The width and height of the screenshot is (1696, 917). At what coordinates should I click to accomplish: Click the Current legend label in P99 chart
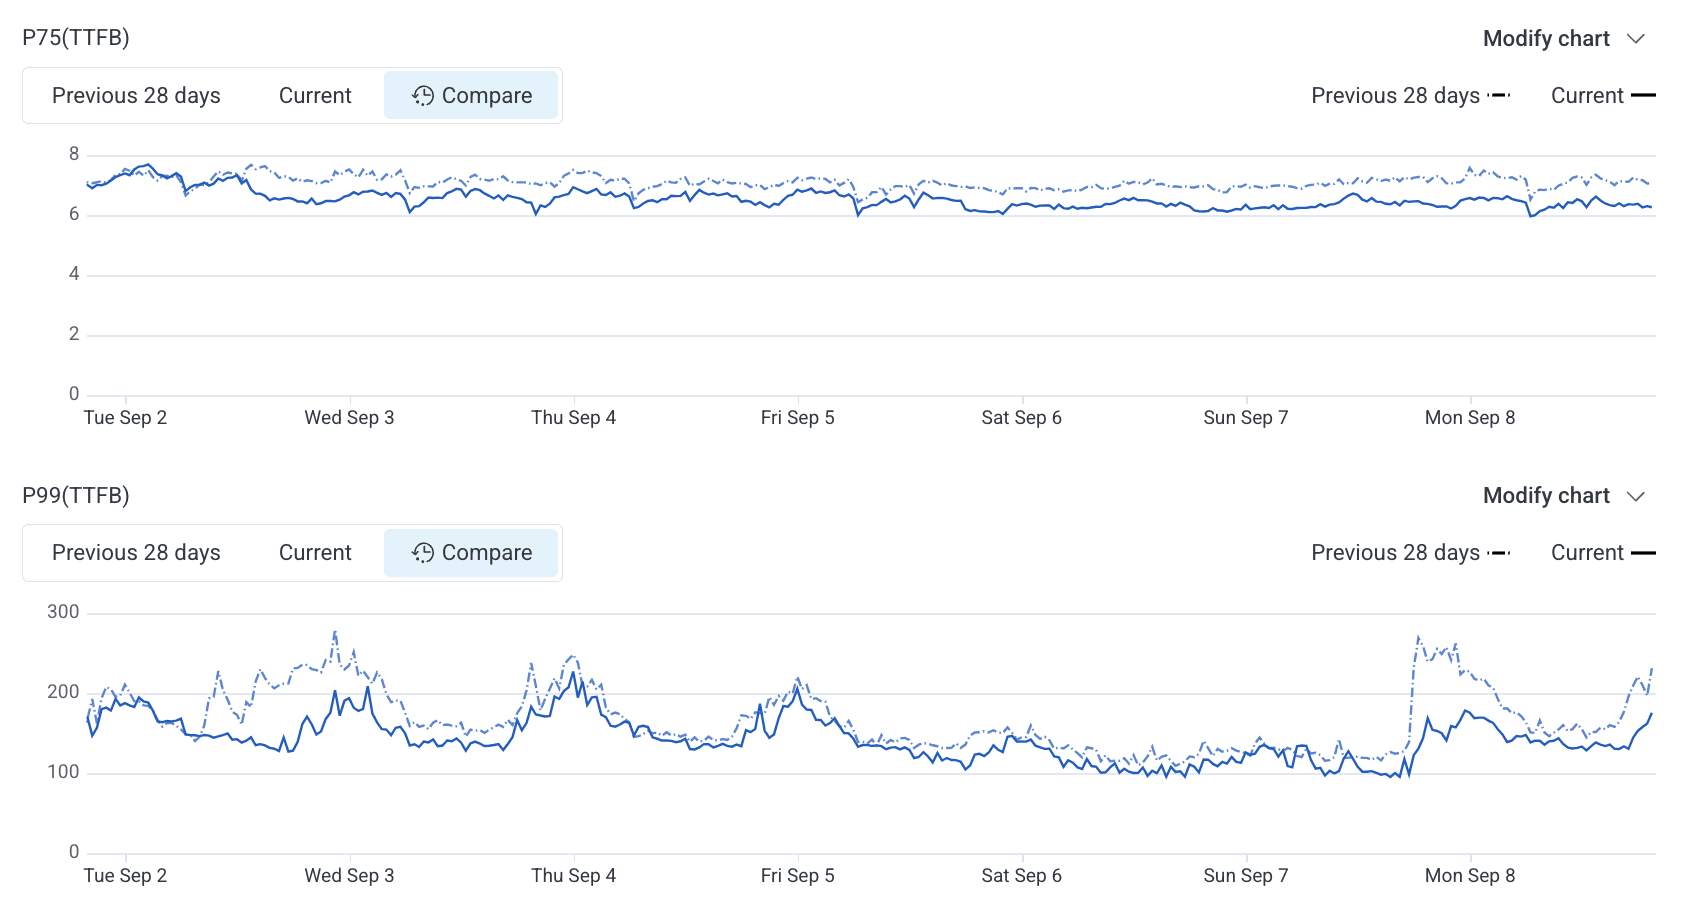tap(1586, 553)
